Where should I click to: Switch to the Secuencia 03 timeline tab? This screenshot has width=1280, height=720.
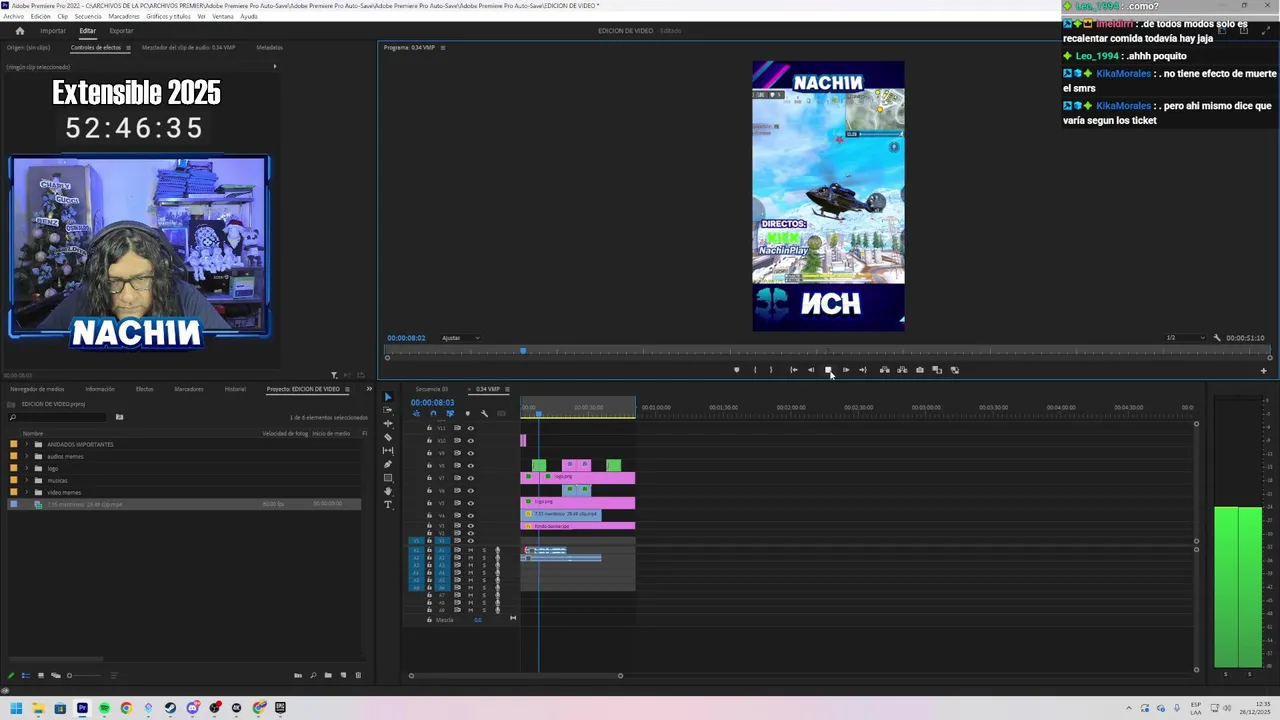[x=432, y=389]
